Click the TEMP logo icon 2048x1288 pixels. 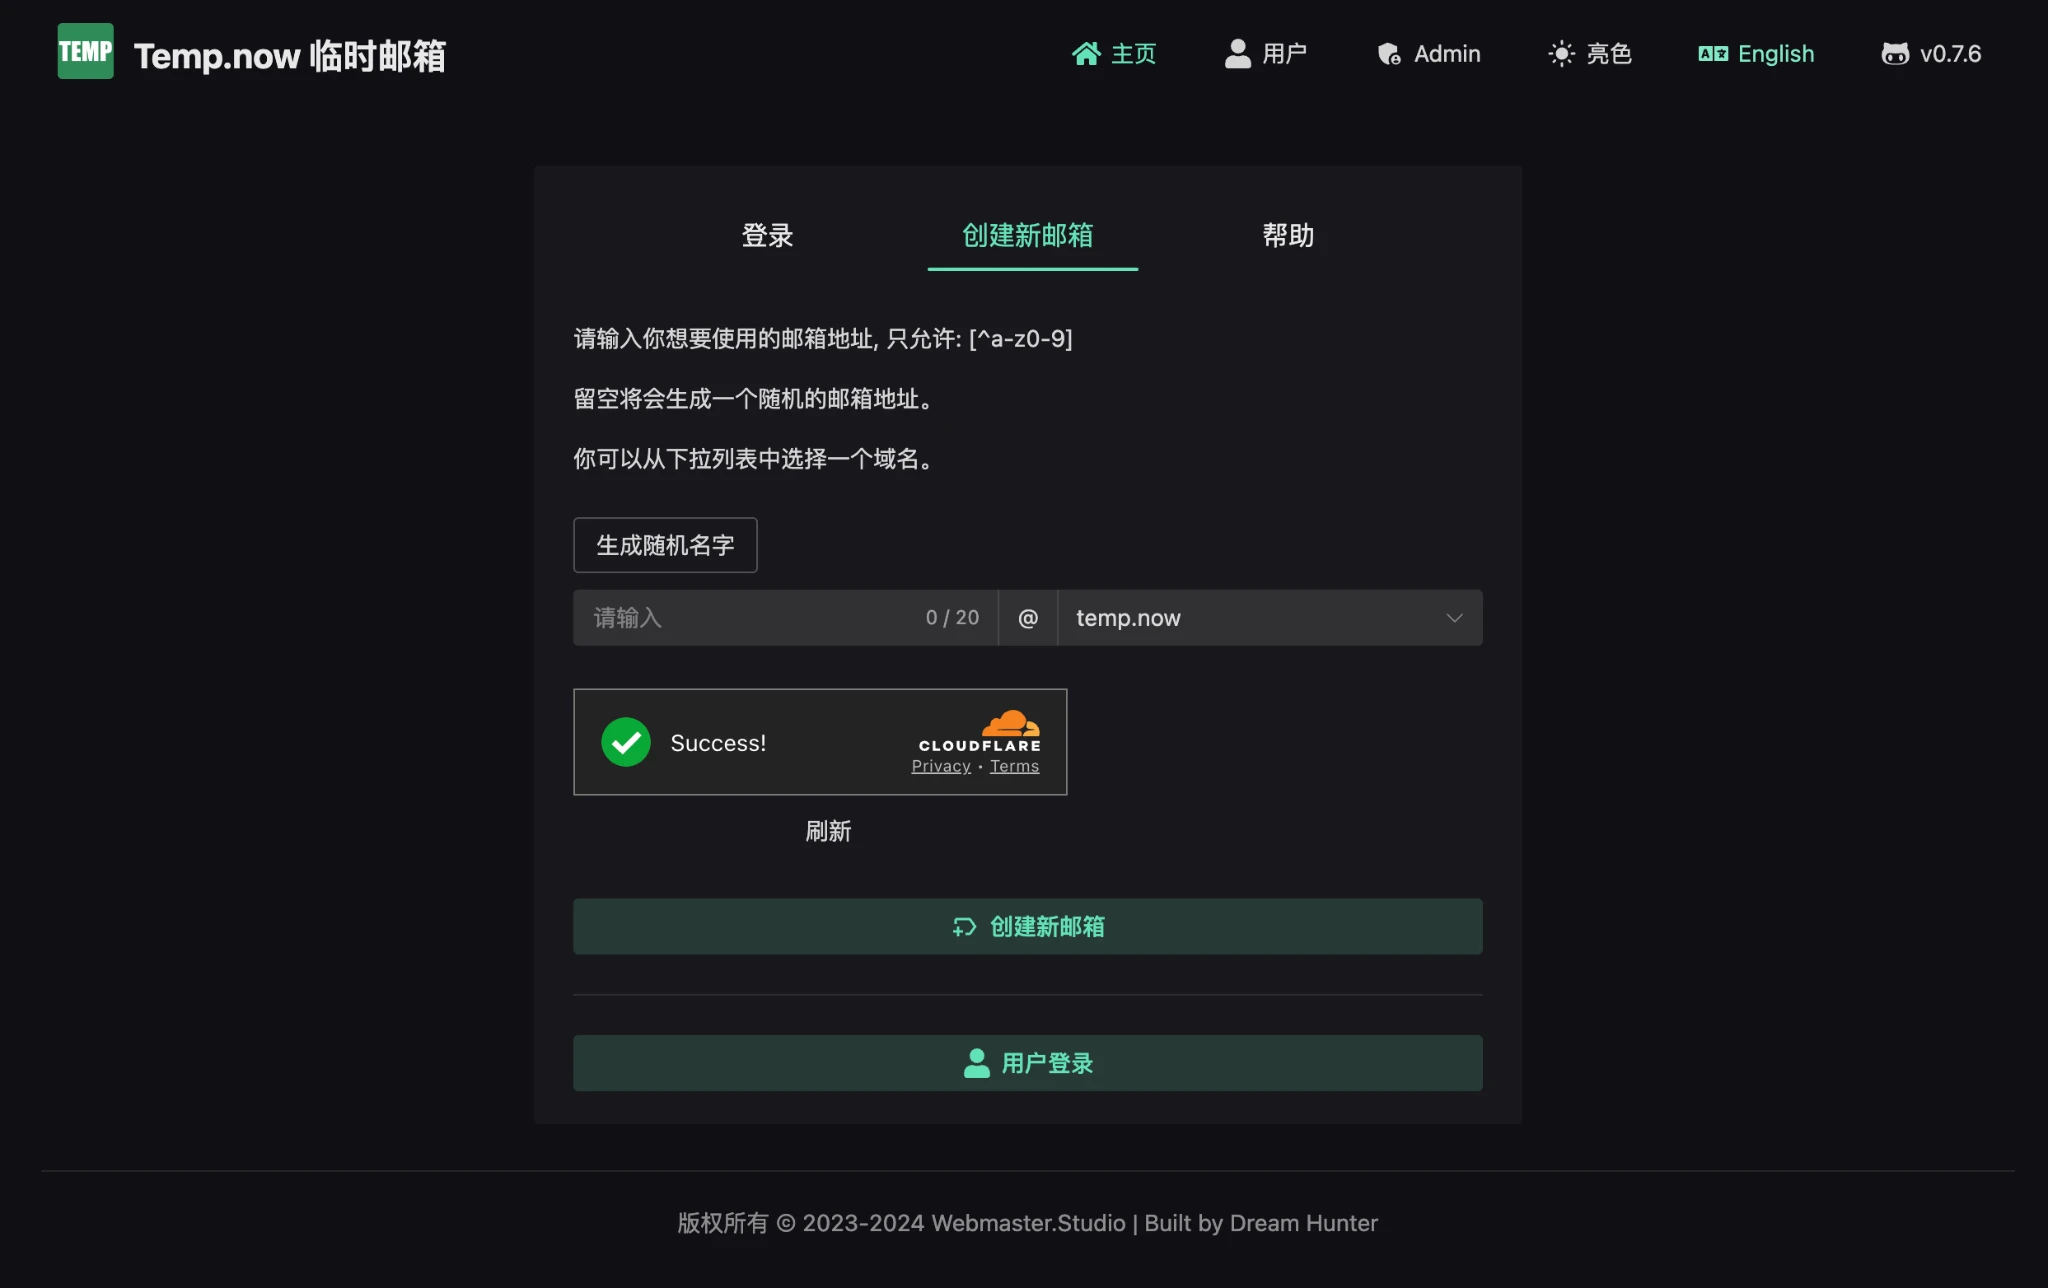point(84,50)
